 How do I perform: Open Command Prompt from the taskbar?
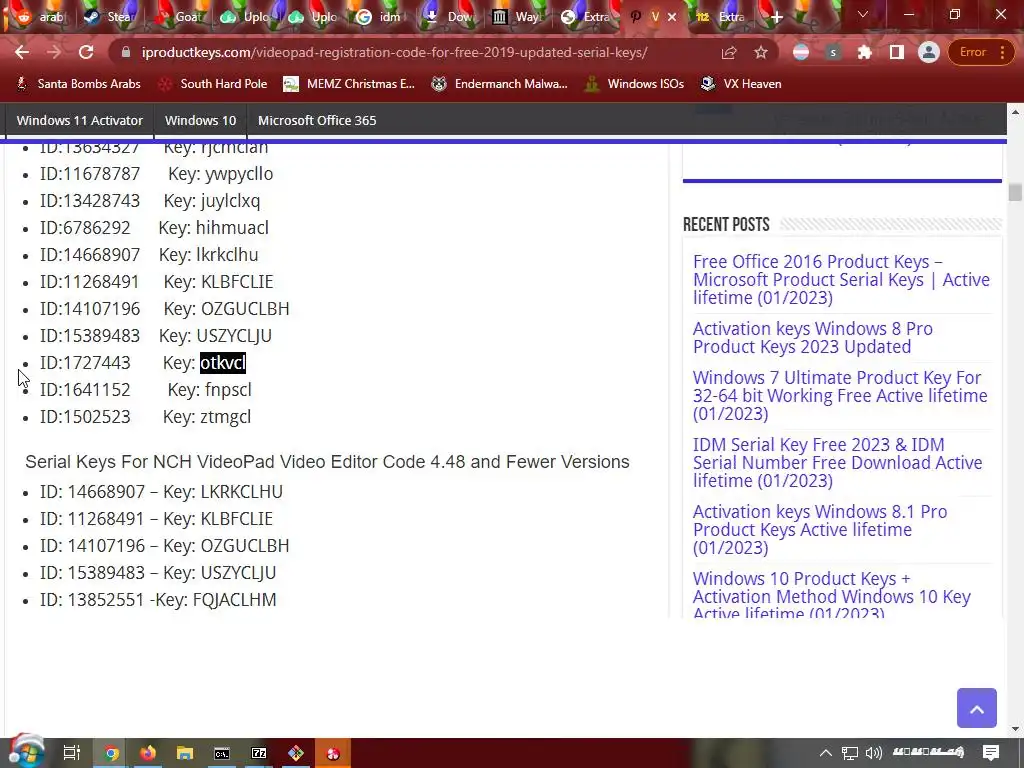[222, 753]
